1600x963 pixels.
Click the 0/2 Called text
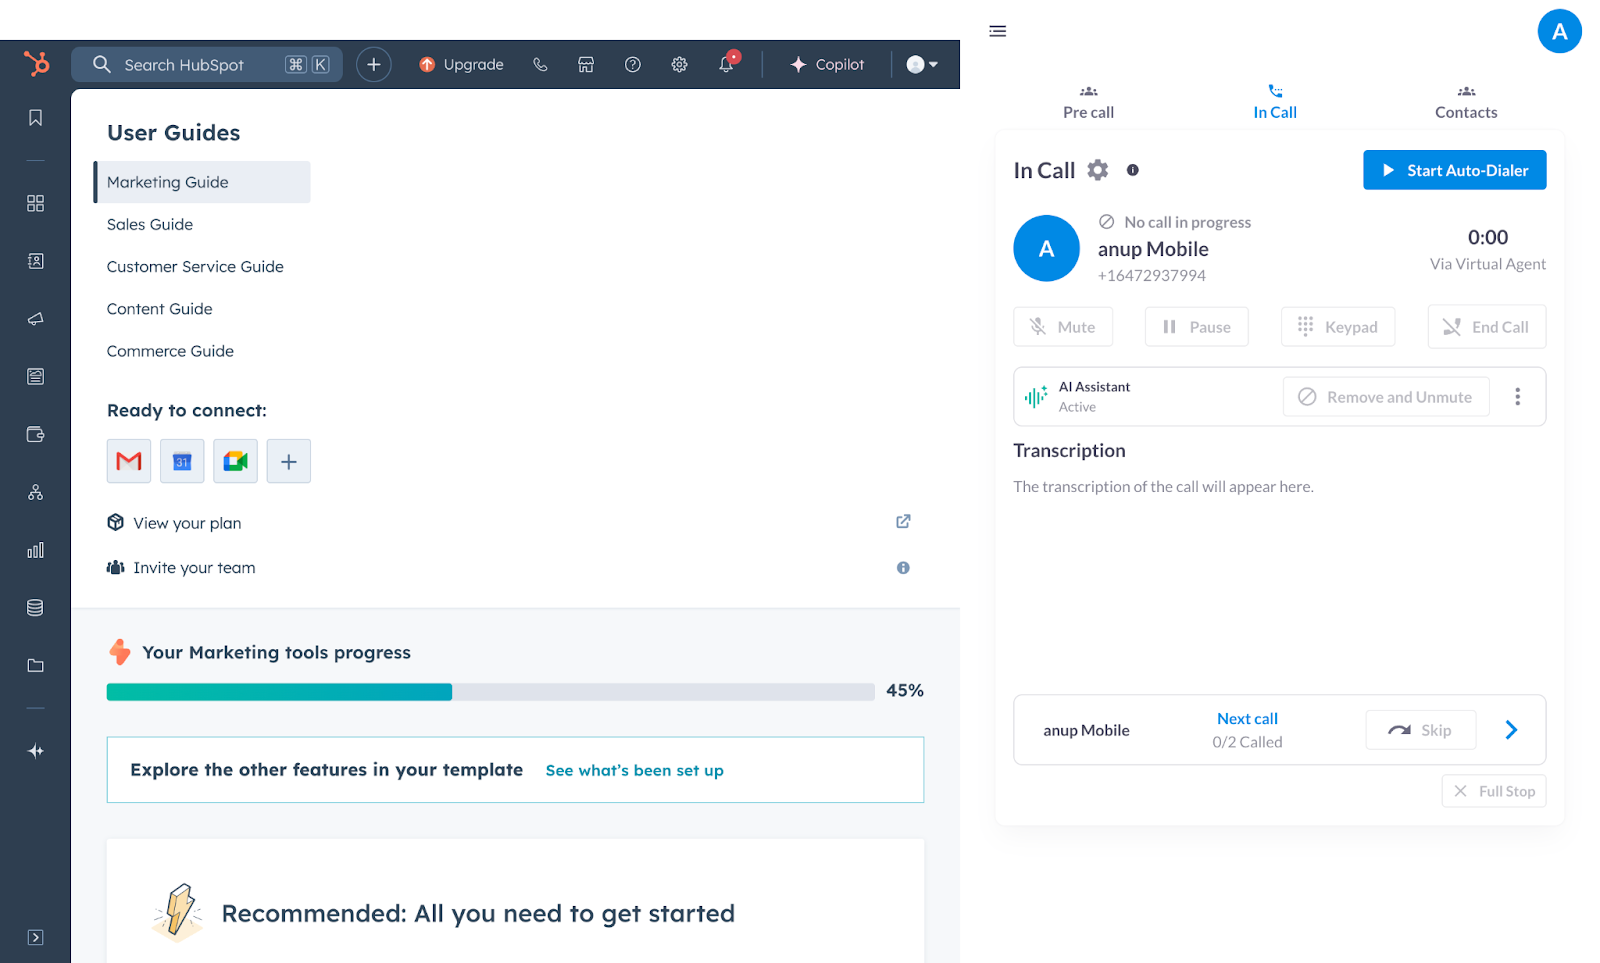(1247, 742)
